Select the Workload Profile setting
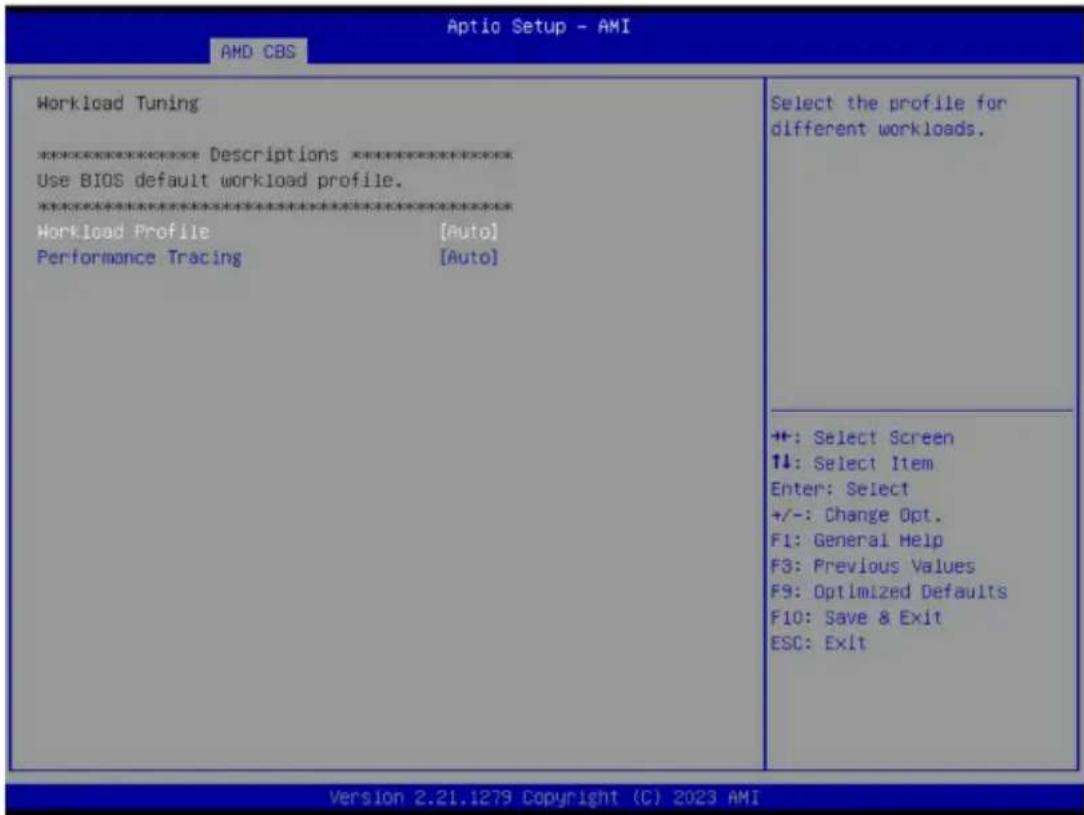Screen dimensions: 1084x815 123,232
